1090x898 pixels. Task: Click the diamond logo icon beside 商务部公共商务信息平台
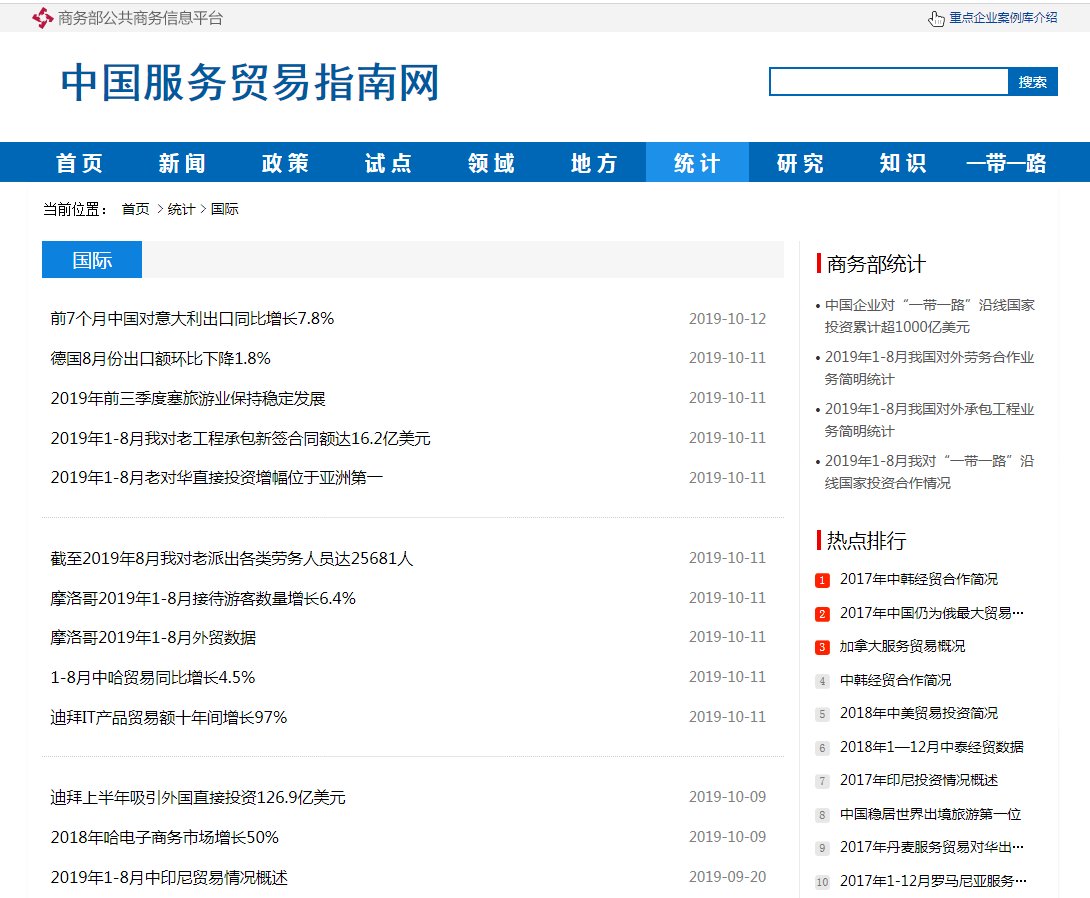point(41,17)
